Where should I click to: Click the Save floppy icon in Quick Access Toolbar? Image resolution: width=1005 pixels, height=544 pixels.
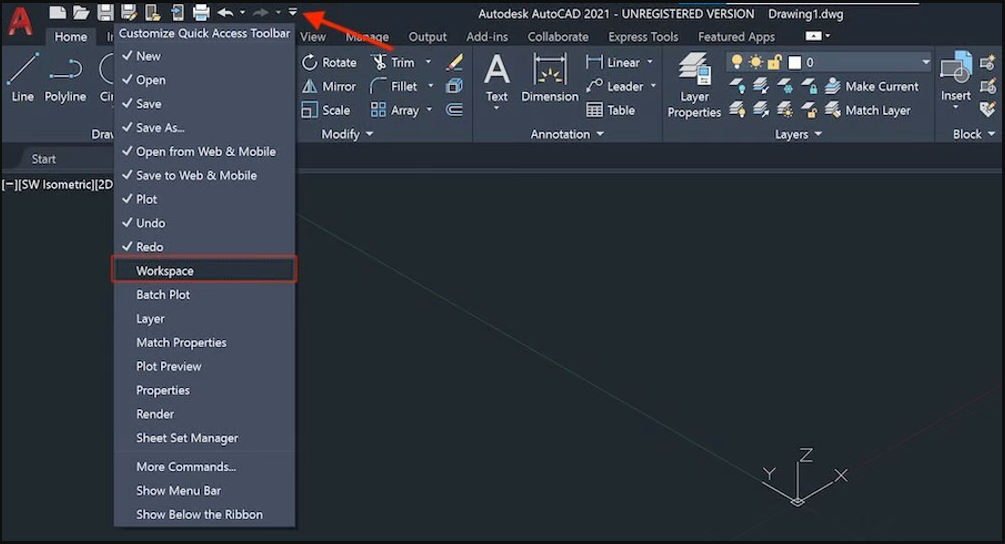[105, 12]
